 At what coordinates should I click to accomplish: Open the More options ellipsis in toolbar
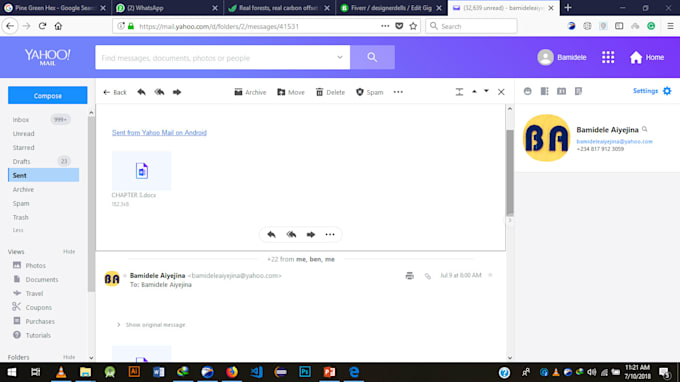point(398,92)
